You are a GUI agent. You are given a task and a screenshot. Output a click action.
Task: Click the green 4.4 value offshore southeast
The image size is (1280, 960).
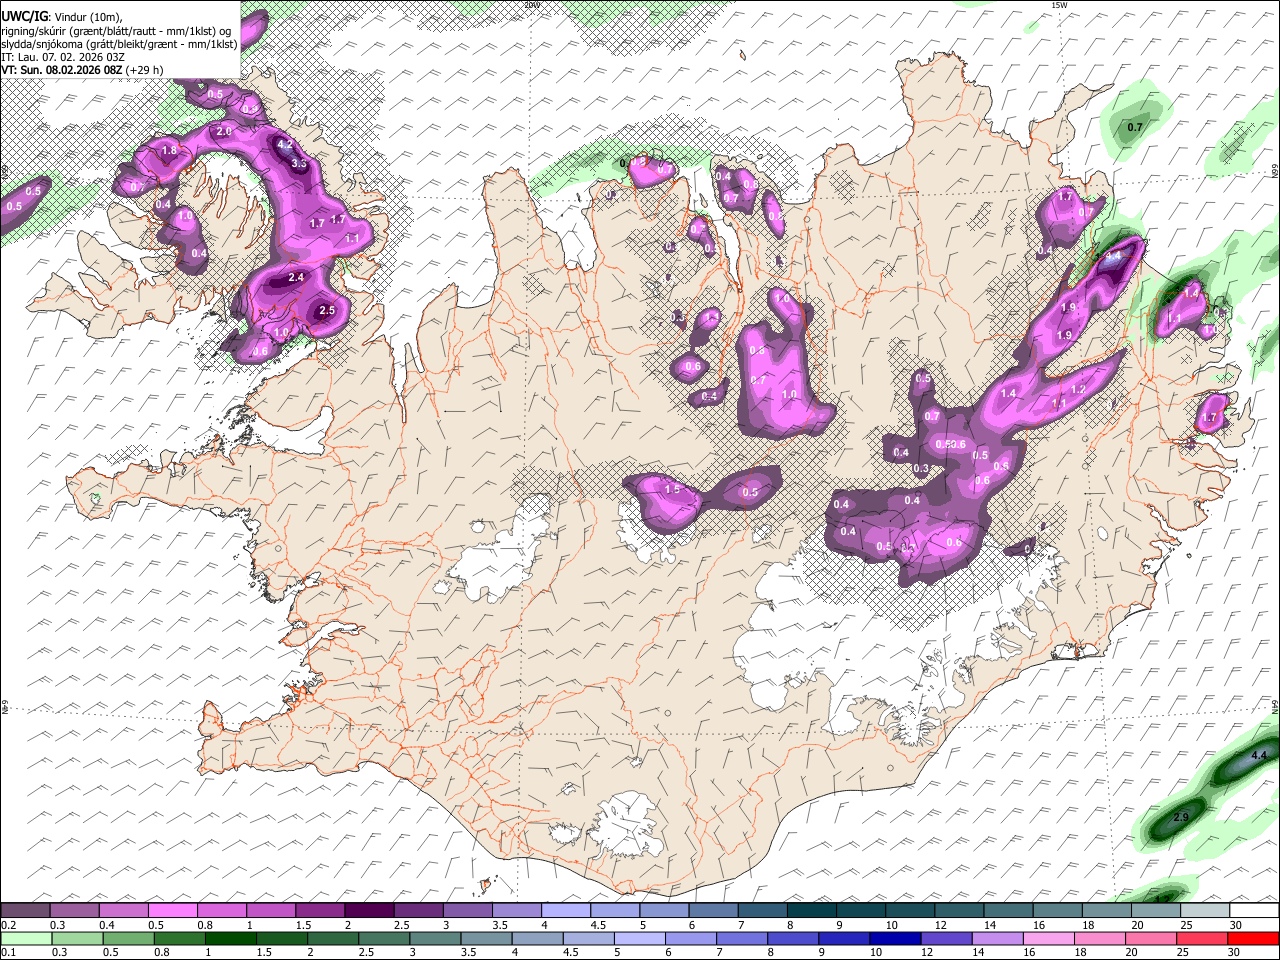coord(1259,755)
